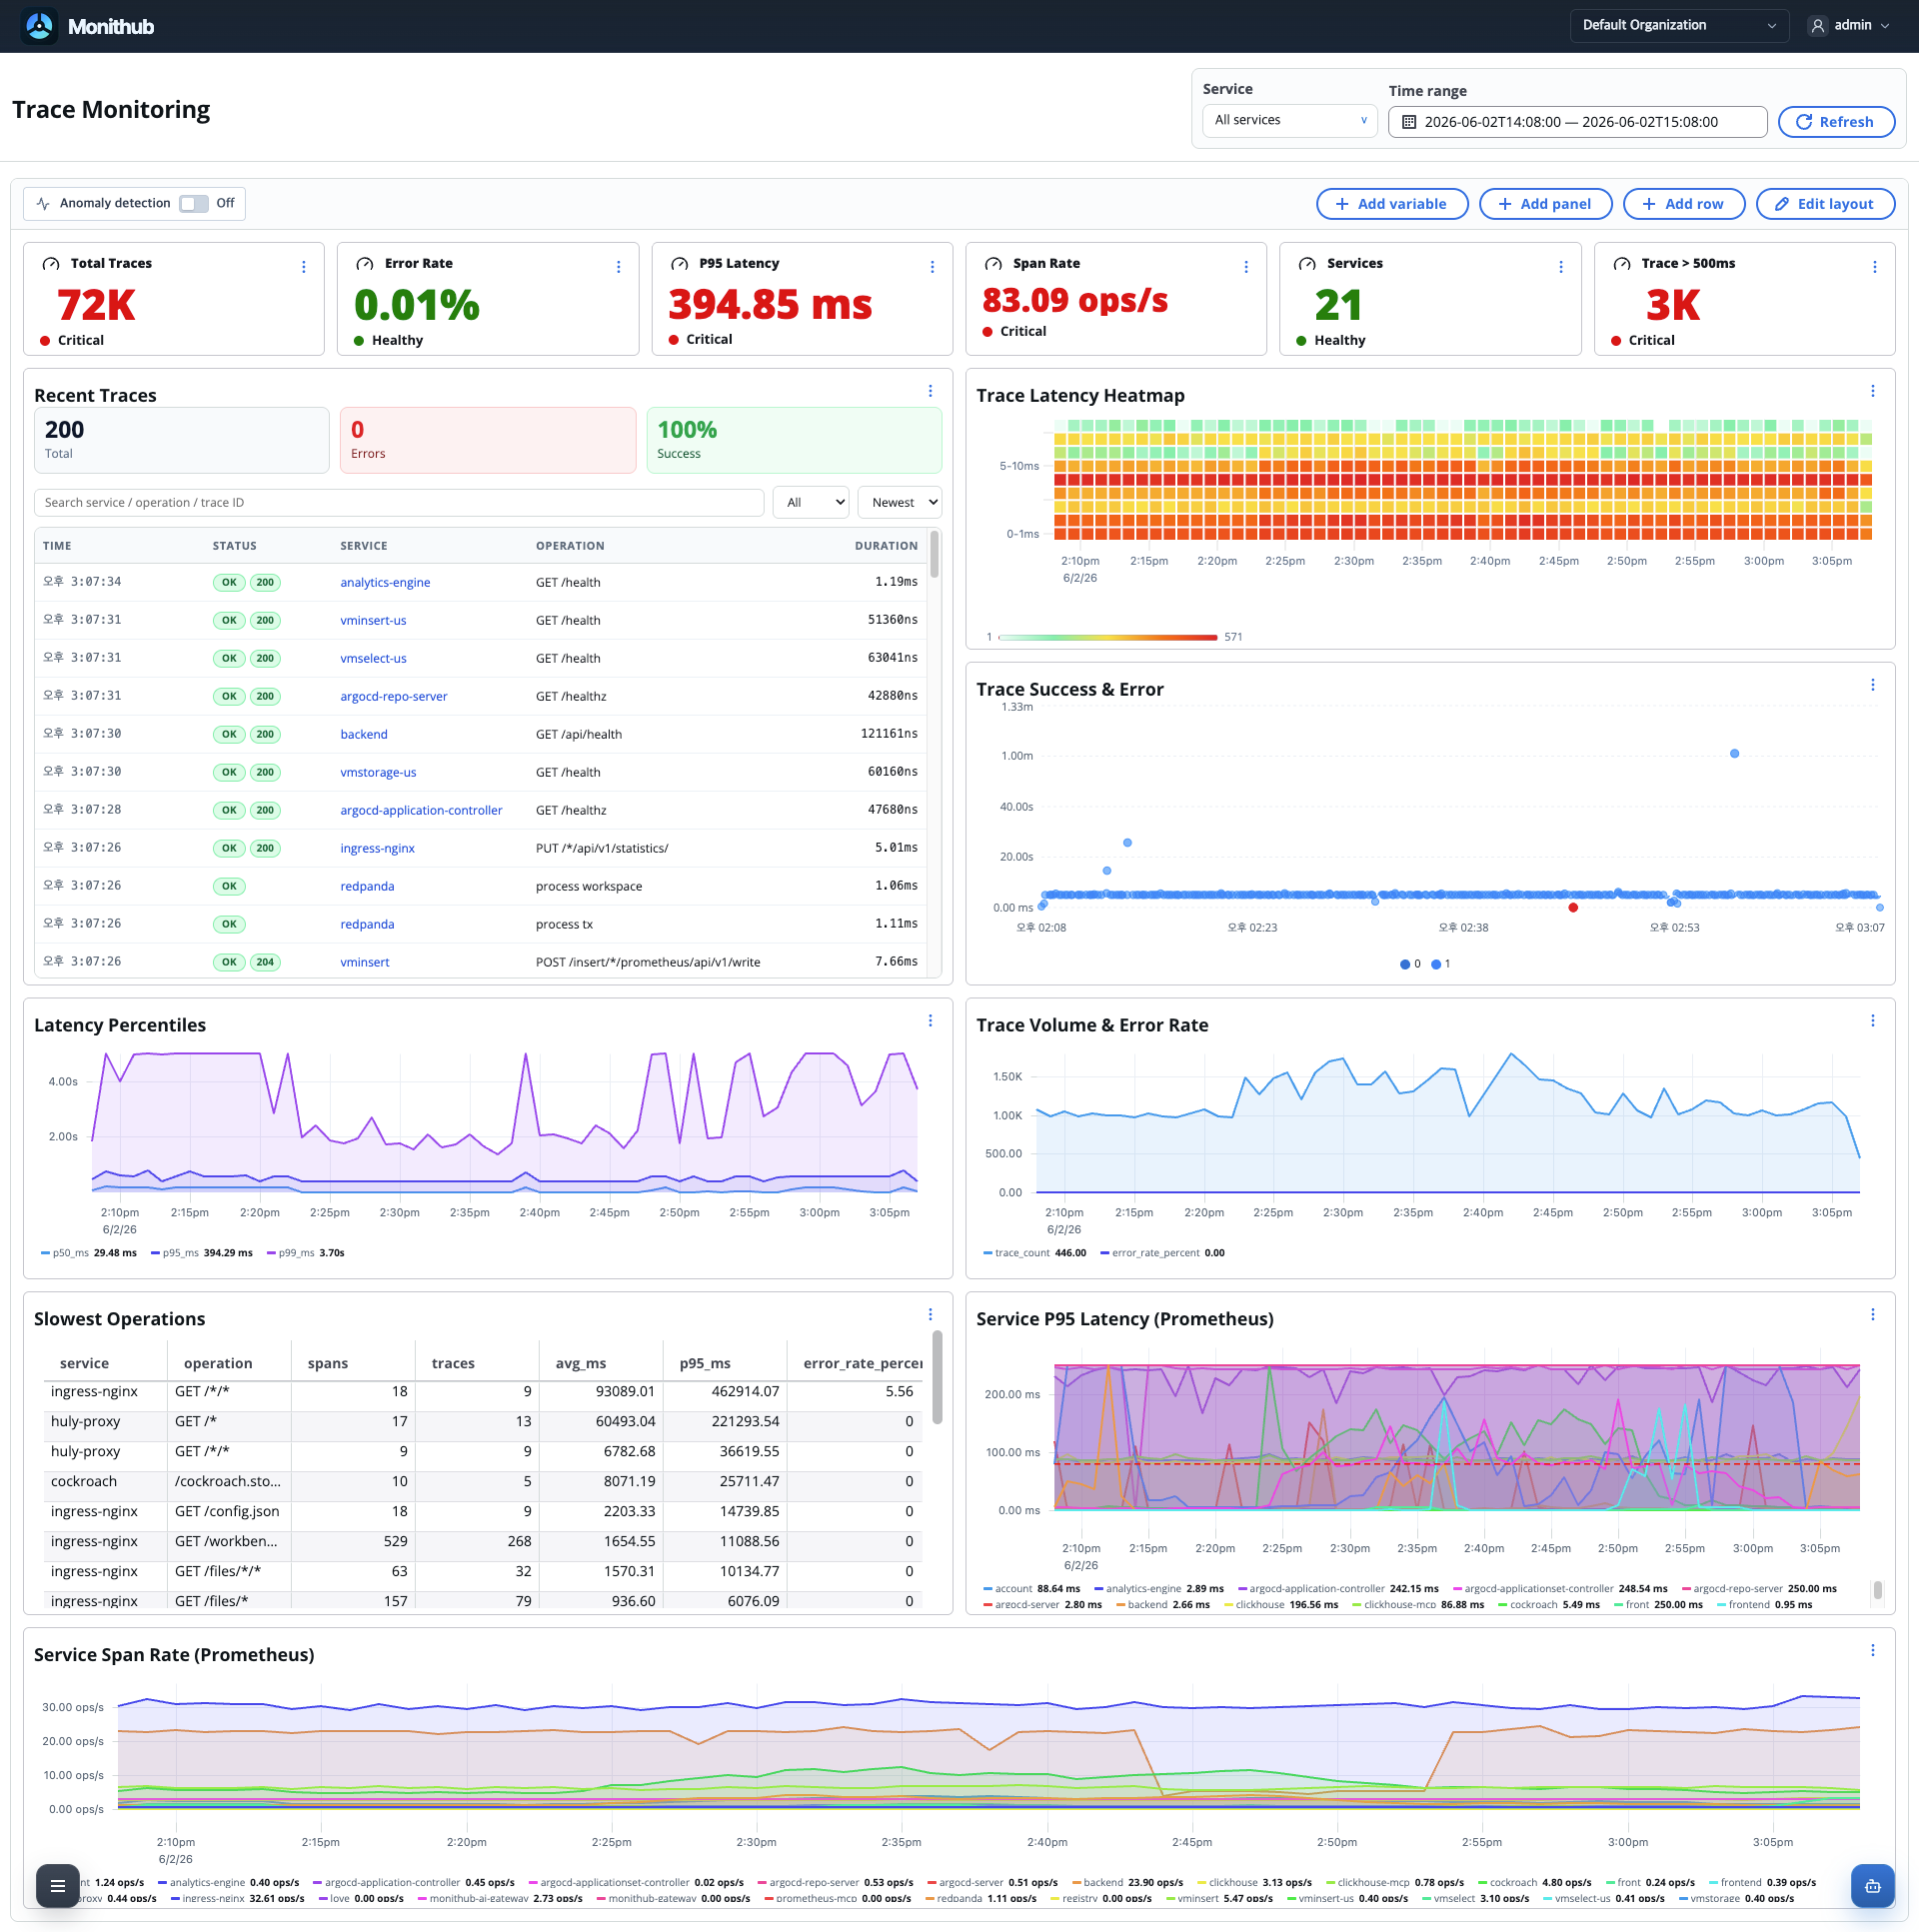
Task: Click the anomaly detection pulse icon
Action: click(x=43, y=204)
